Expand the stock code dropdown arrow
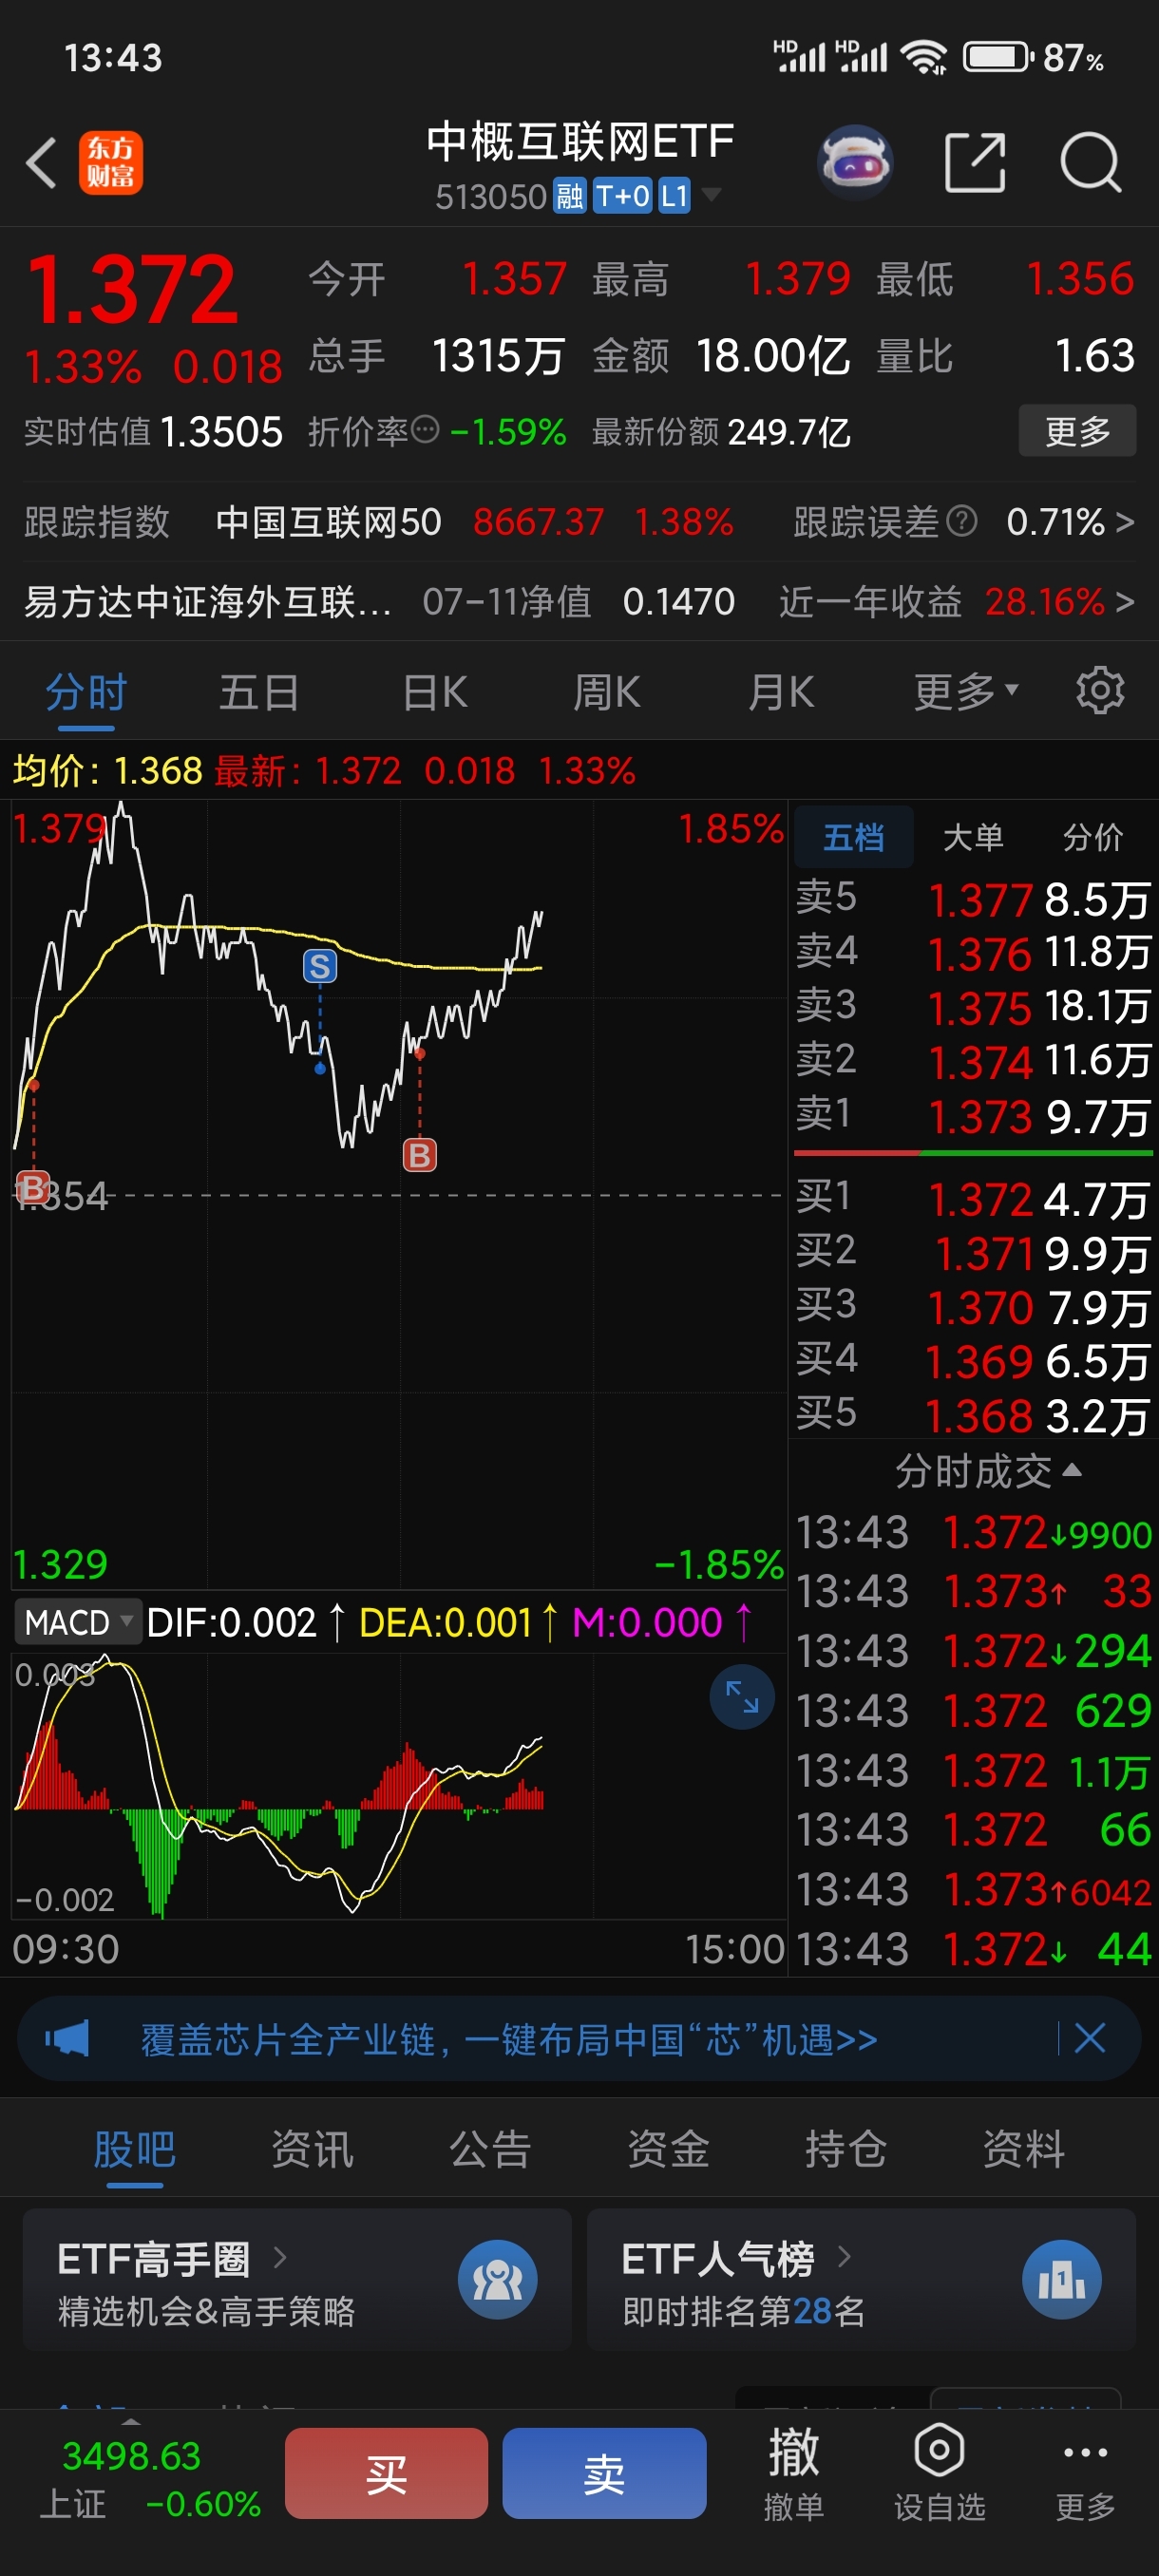Viewport: 1159px width, 2576px height. 711,194
